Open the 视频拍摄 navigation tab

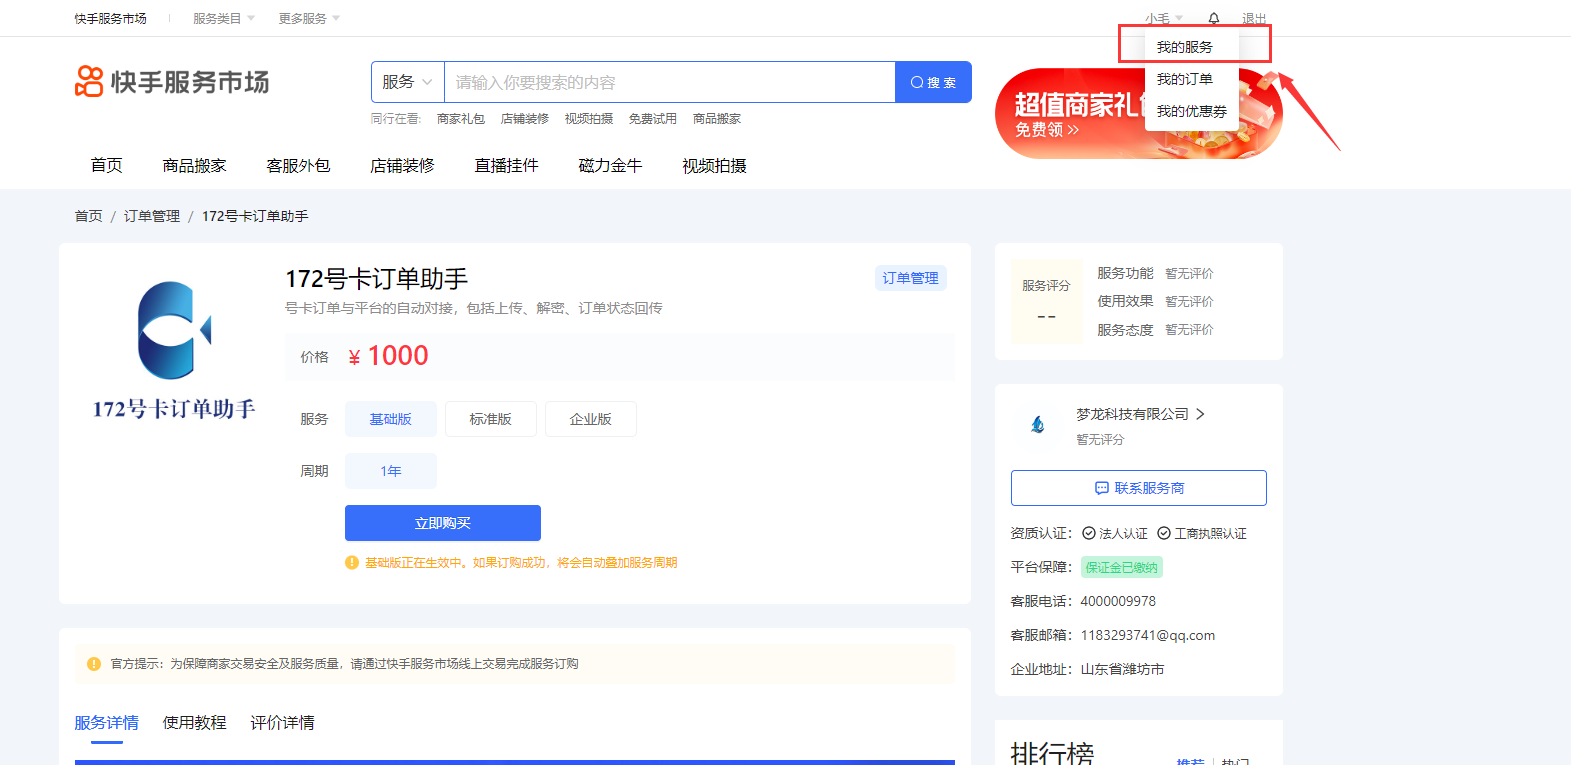pos(714,165)
